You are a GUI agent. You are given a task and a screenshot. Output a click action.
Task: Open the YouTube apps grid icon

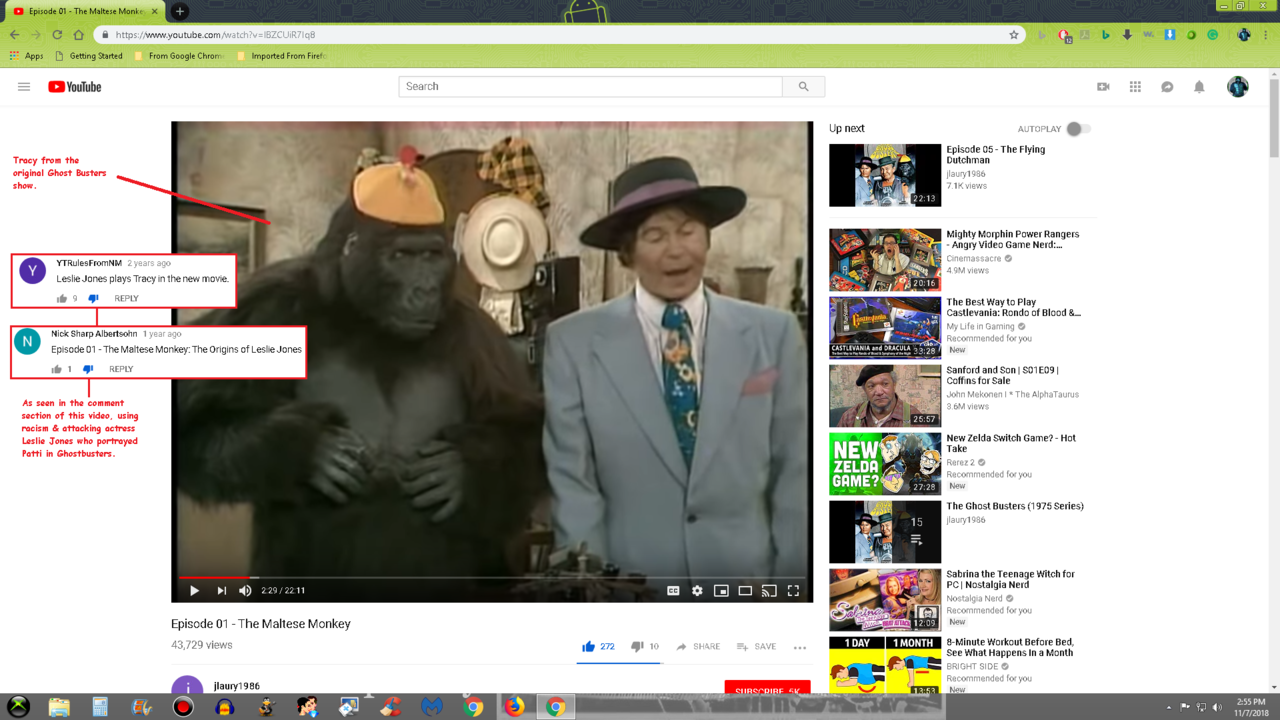coord(1135,87)
